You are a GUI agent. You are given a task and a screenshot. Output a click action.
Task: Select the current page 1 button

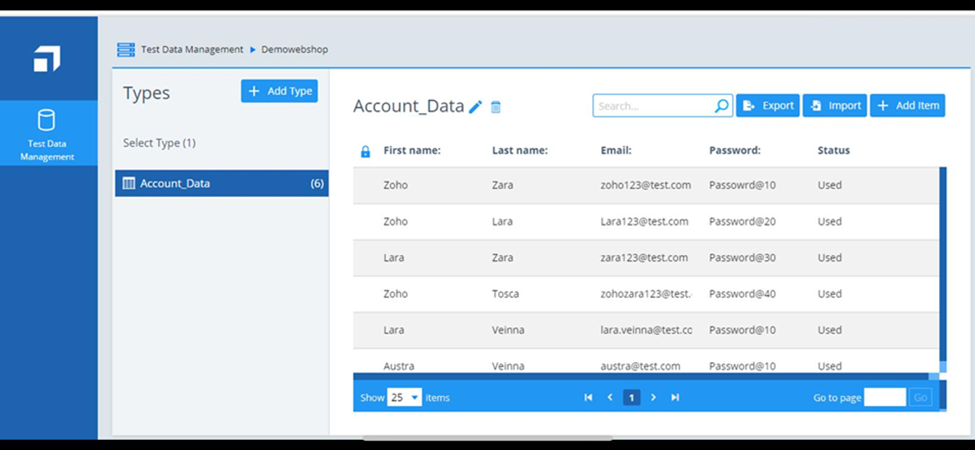[631, 397]
